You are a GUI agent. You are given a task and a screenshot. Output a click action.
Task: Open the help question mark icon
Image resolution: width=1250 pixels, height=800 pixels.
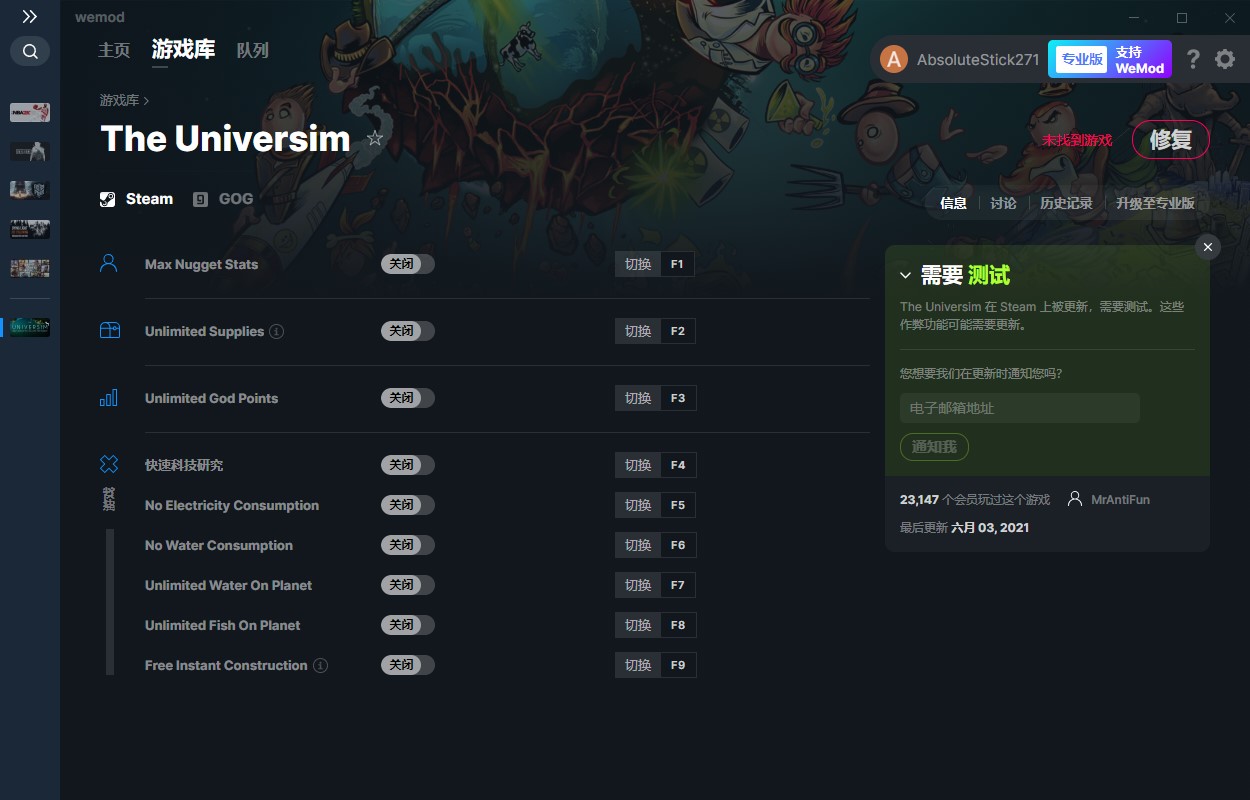1193,59
